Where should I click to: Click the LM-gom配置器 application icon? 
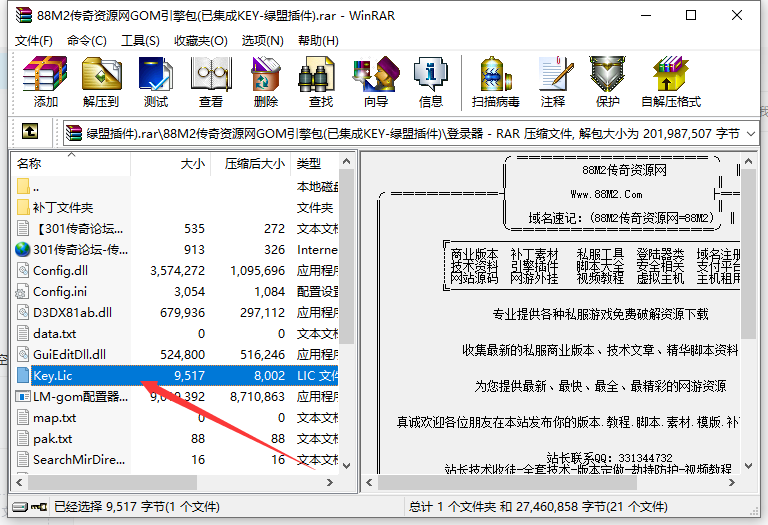coord(23,396)
